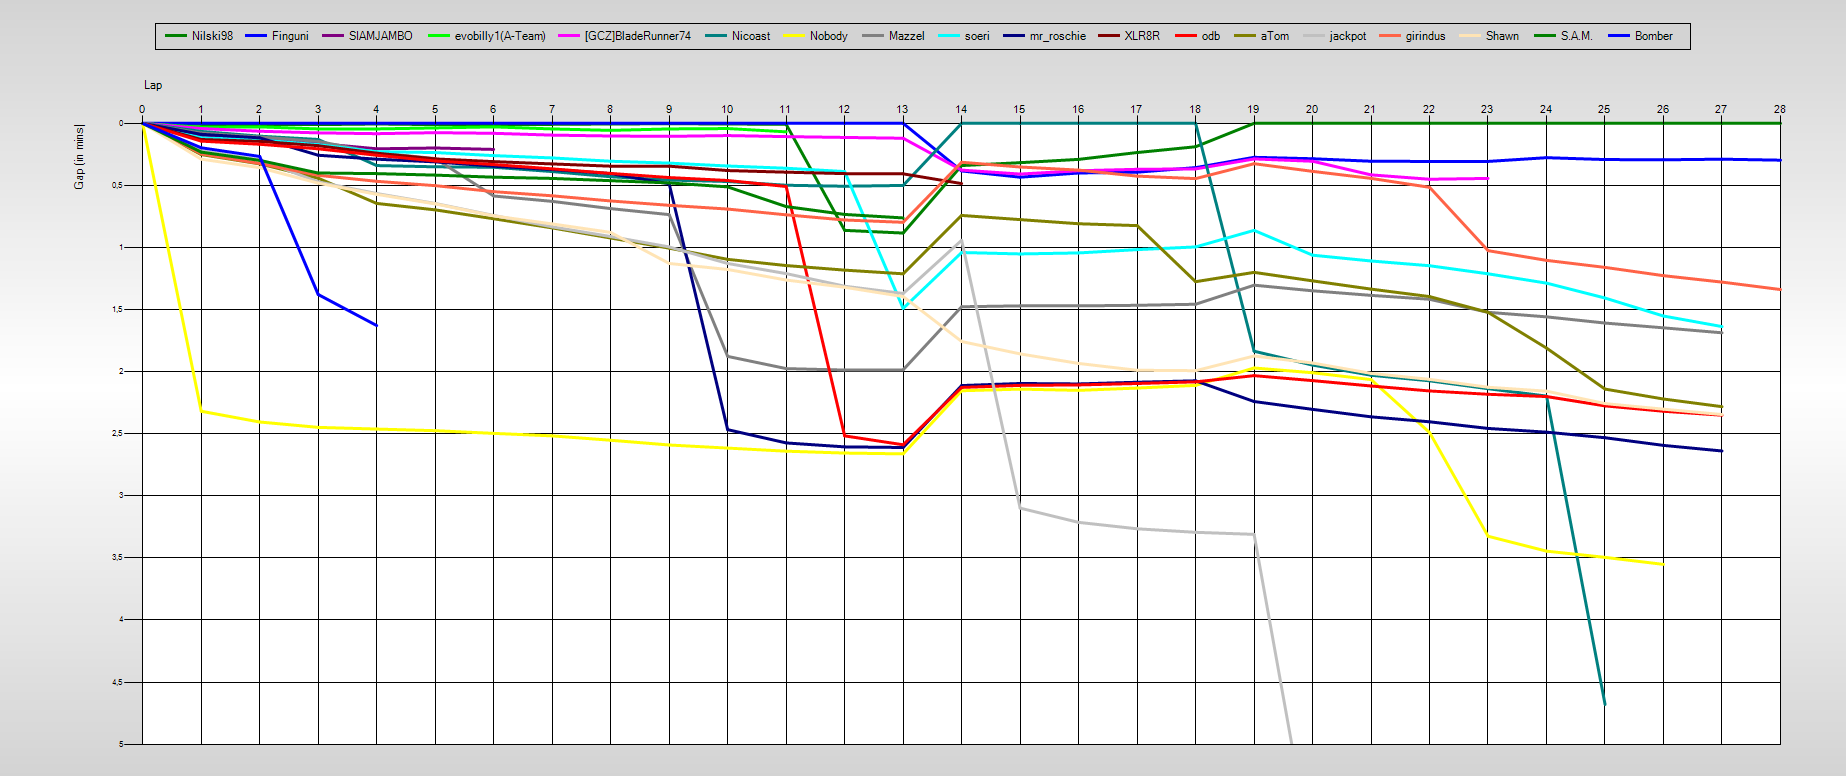Click the XLR8R dark red legend swatch

point(1109,36)
